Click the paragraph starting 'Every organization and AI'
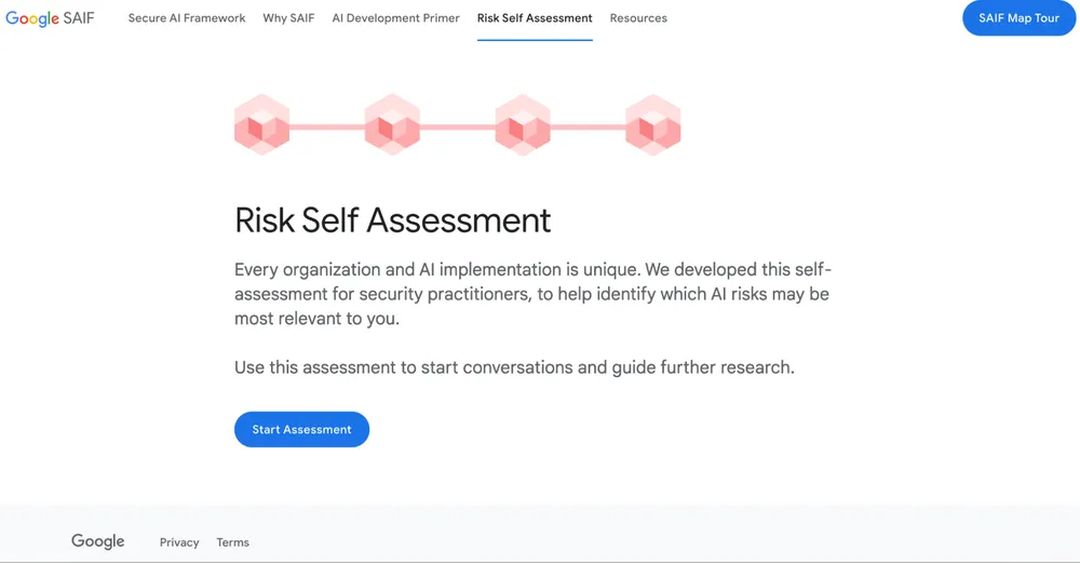This screenshot has width=1080, height=563. pos(532,294)
